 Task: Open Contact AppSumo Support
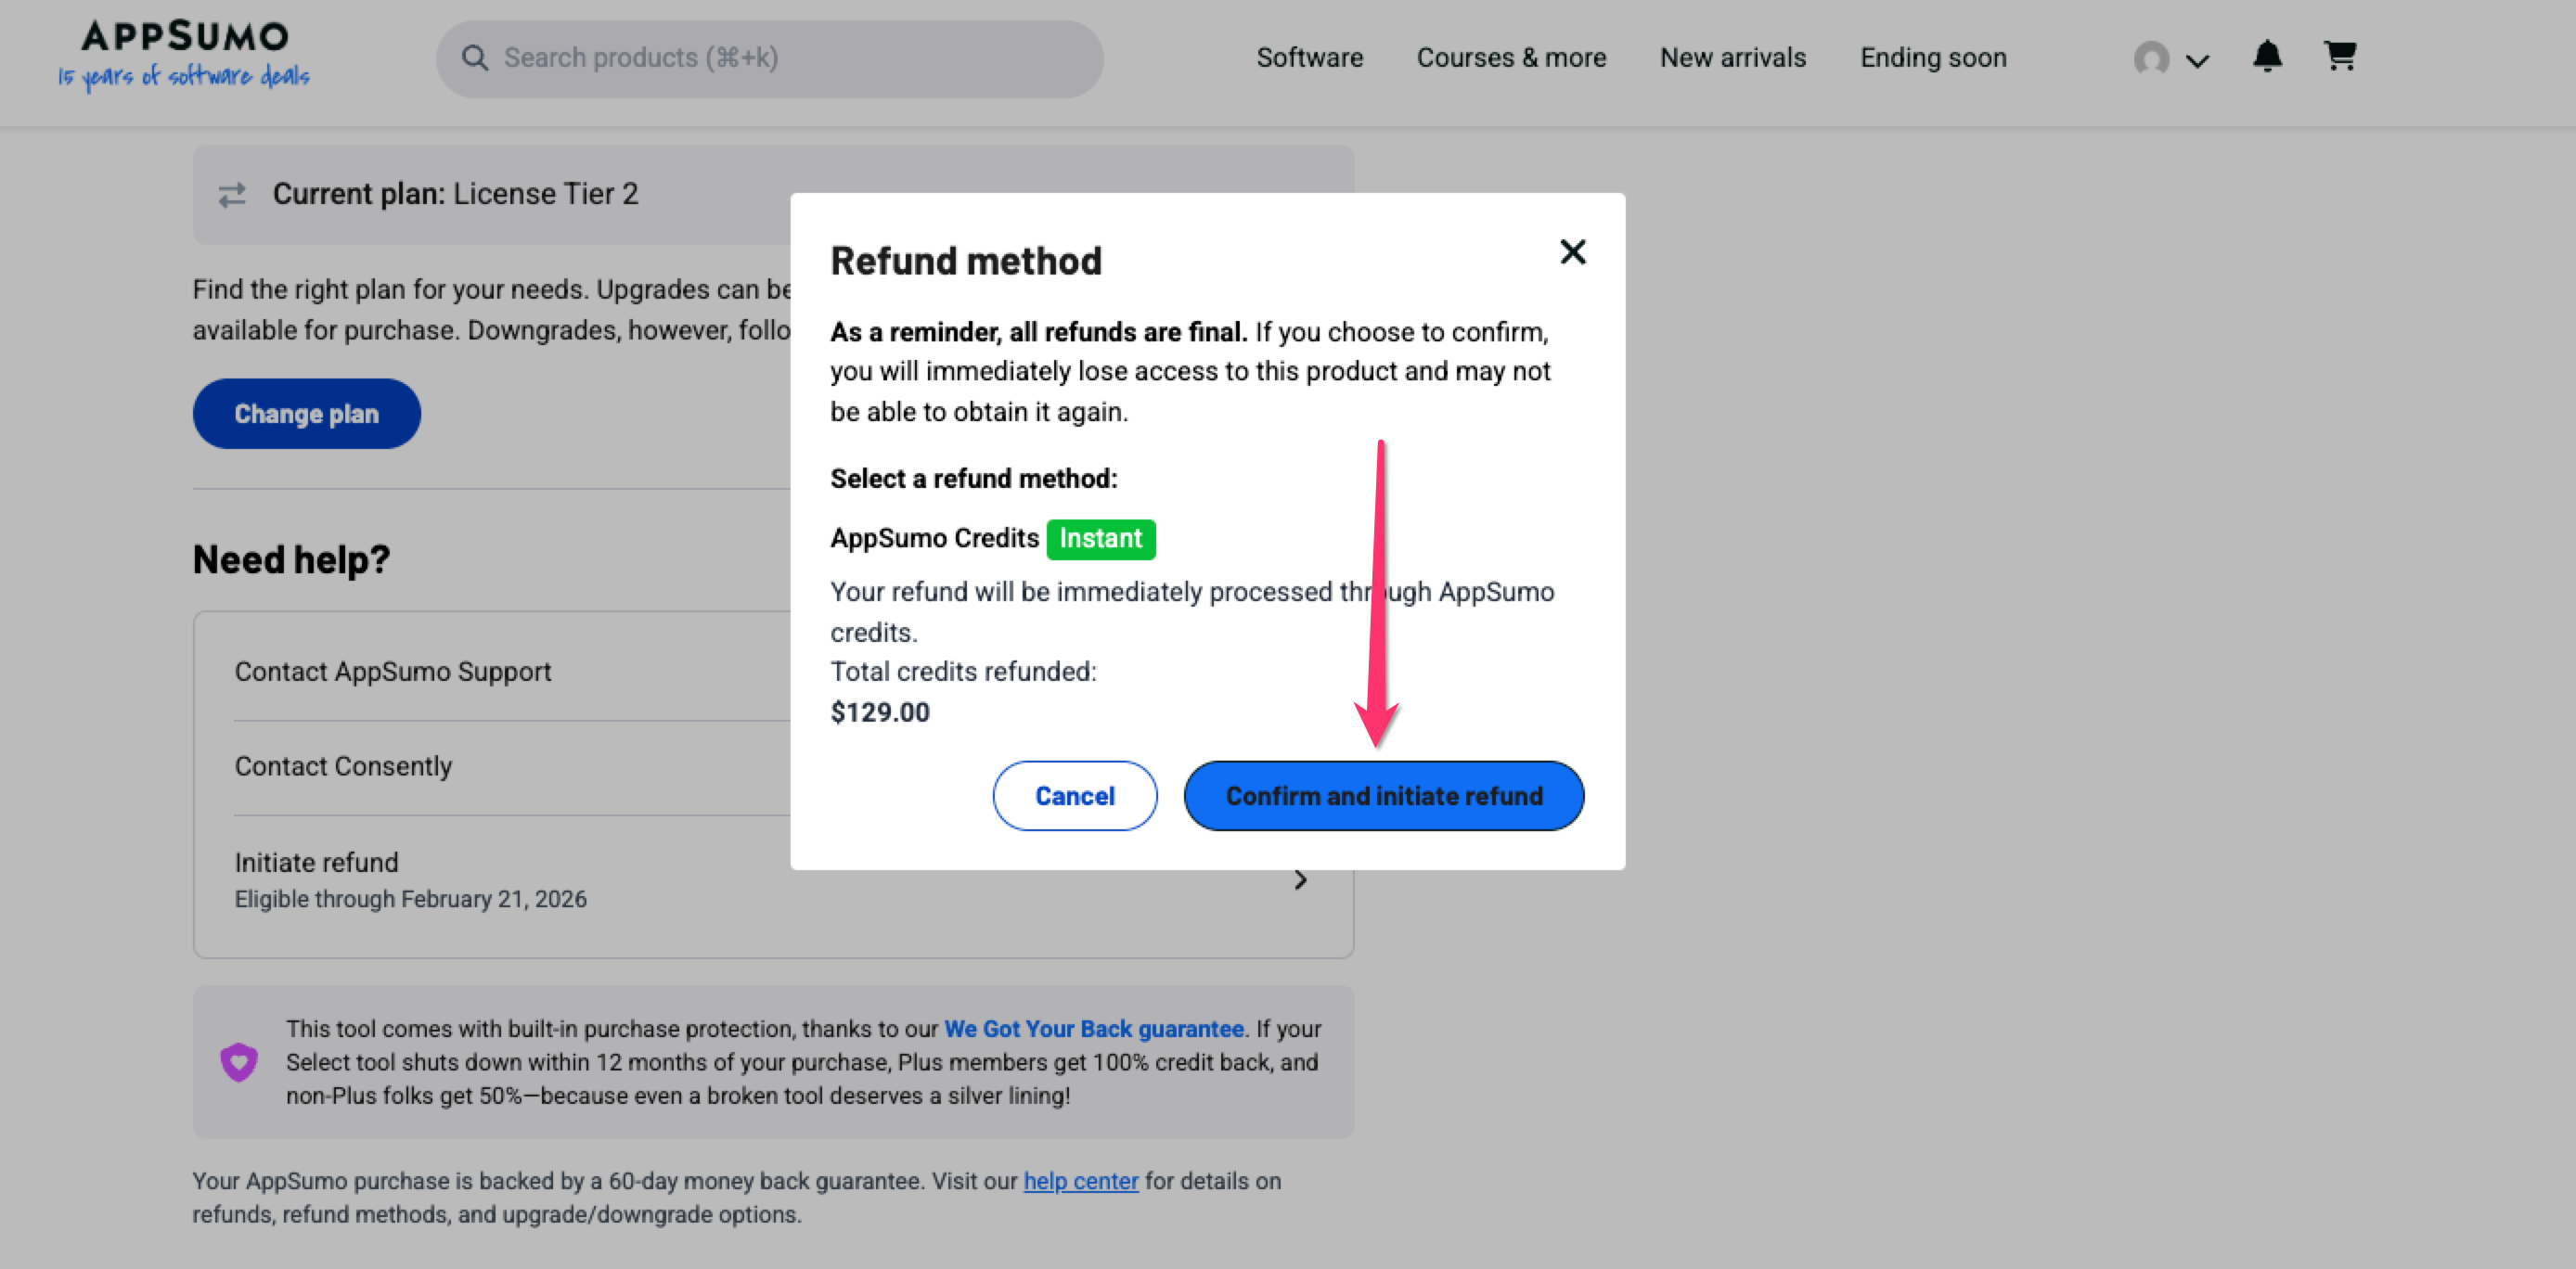pos(393,671)
